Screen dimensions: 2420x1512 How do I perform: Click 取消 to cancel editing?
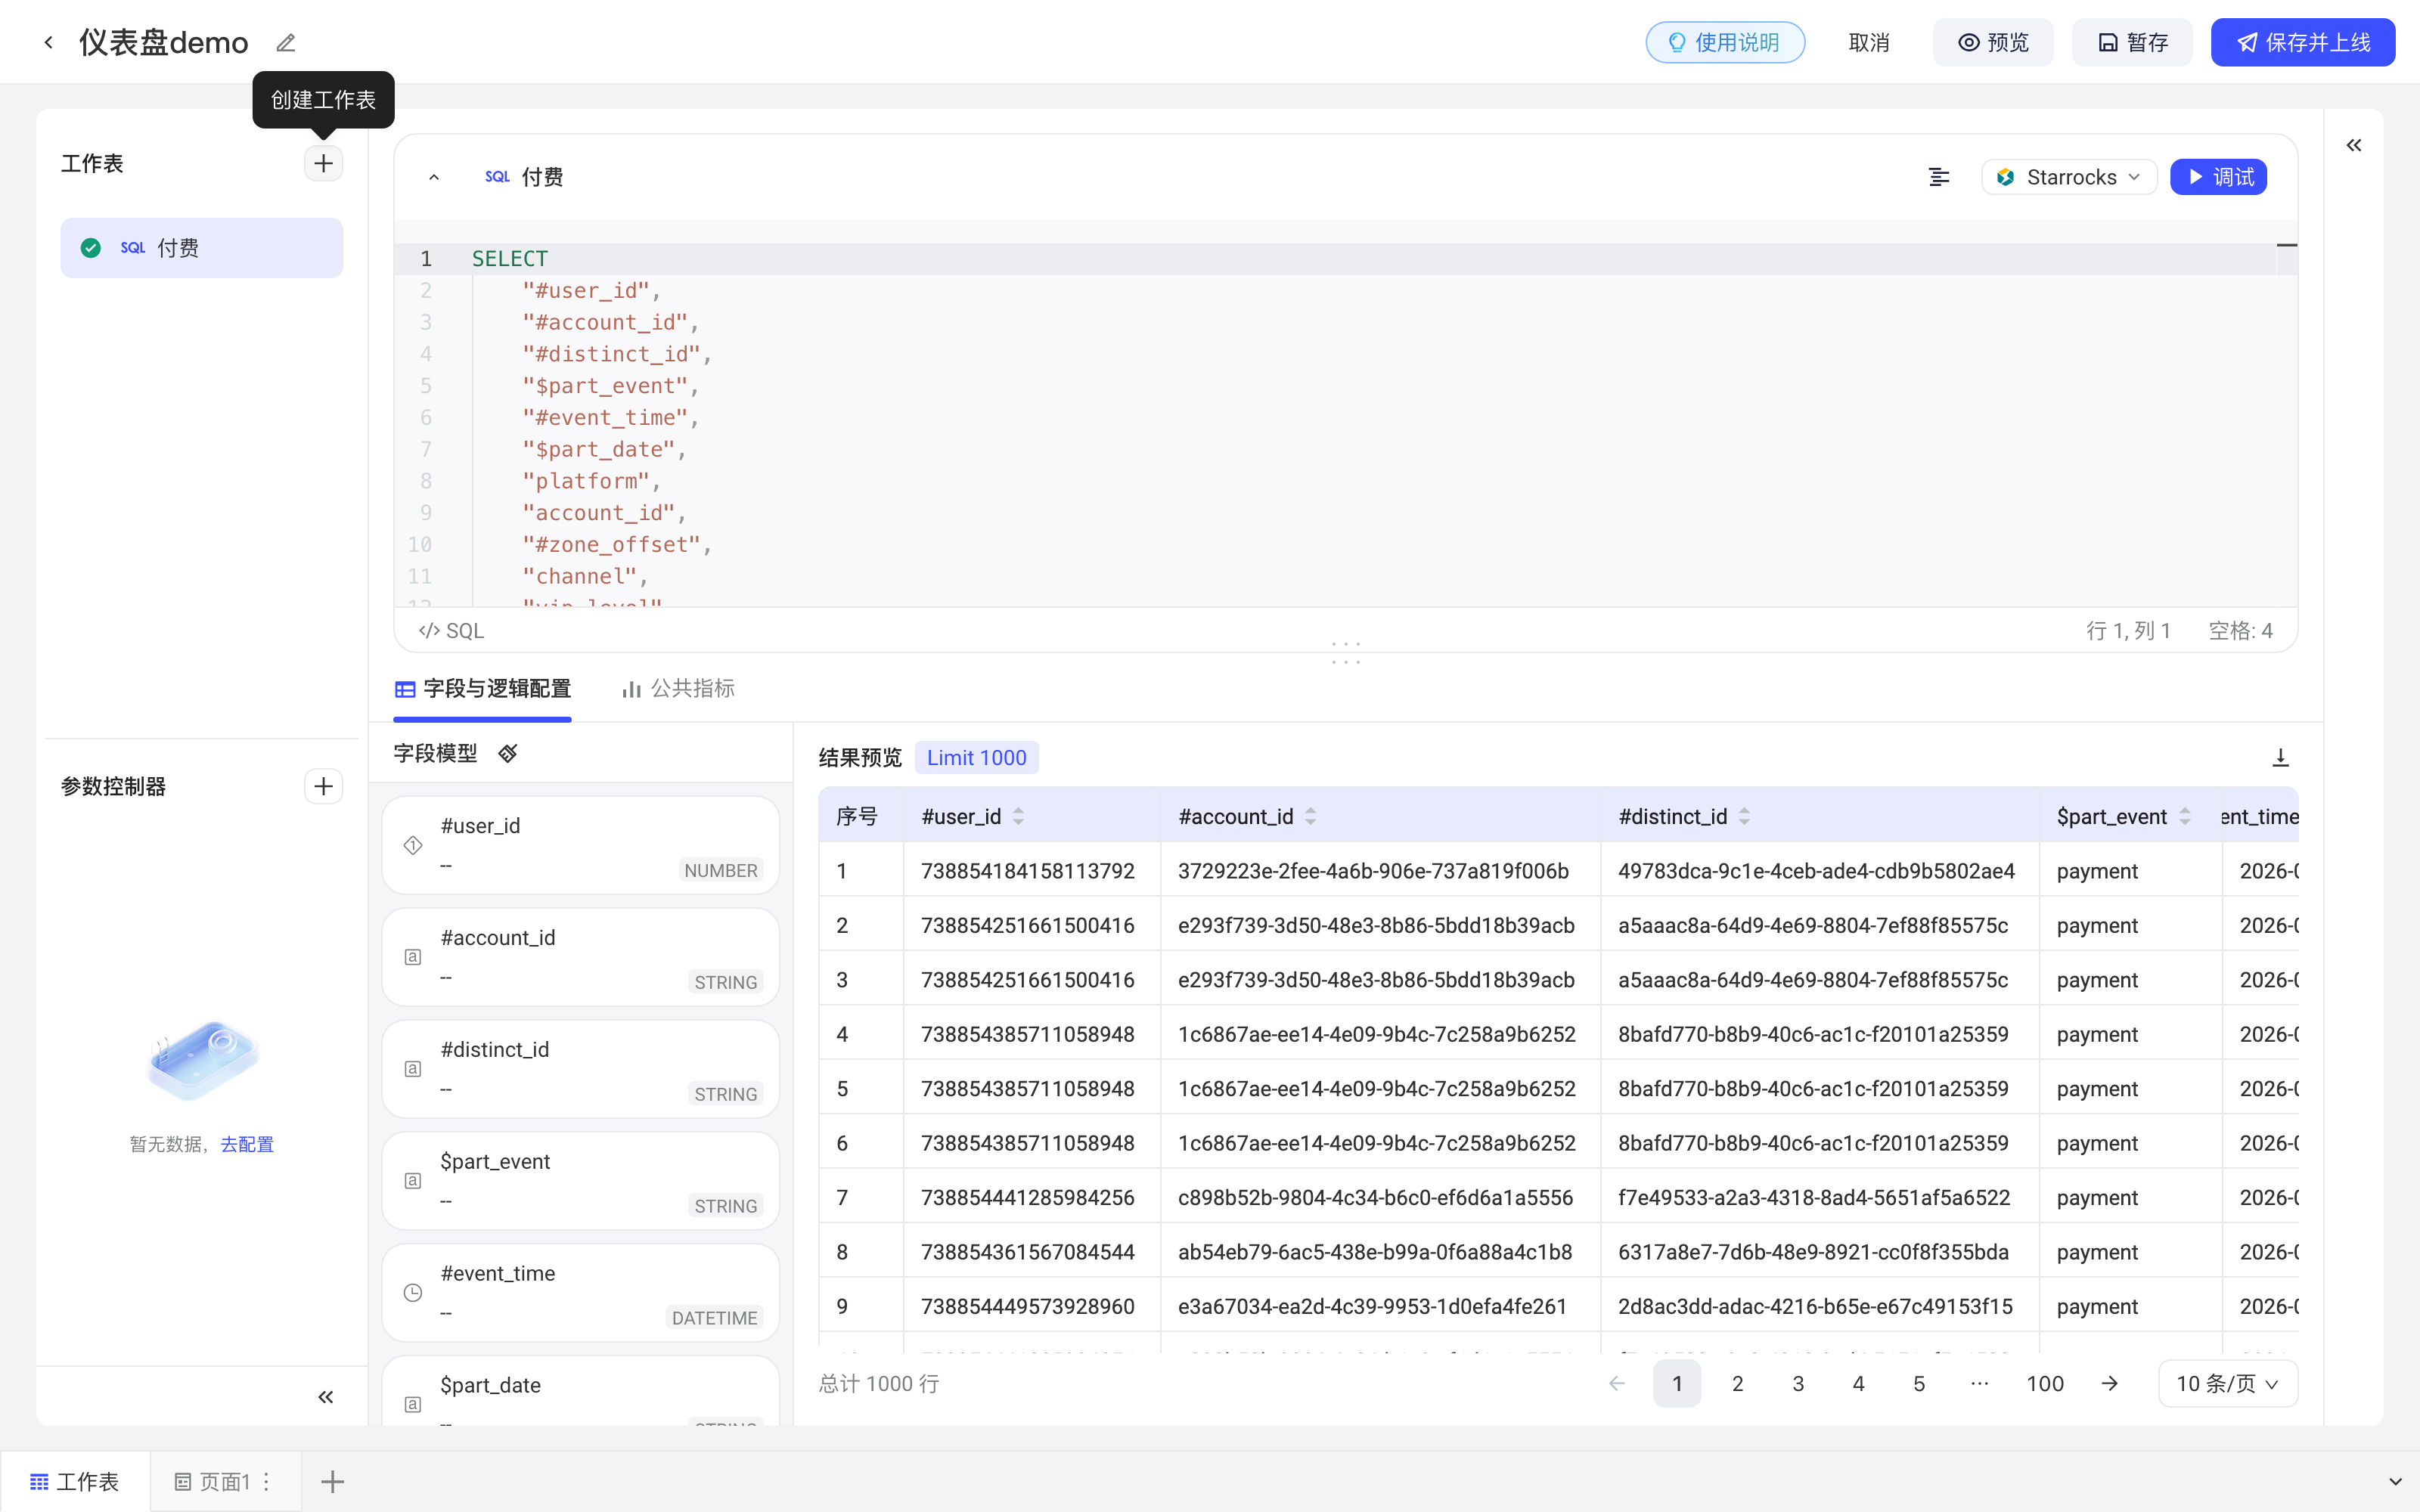coord(1868,42)
